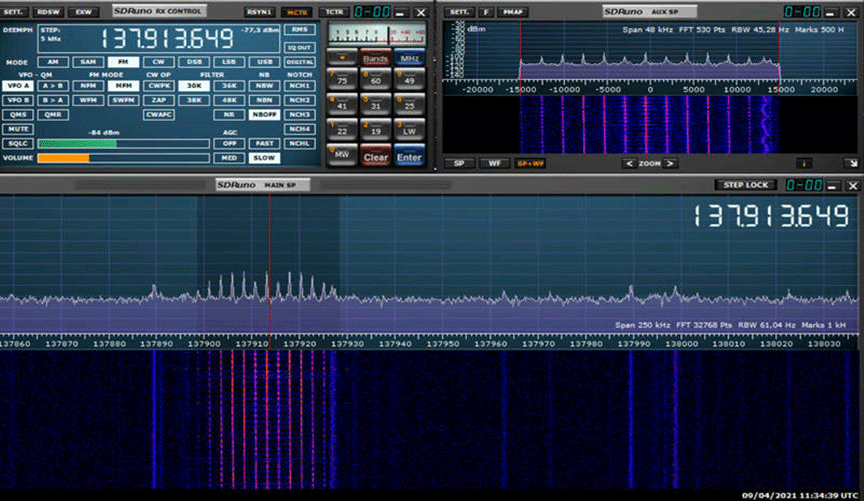Viewport: 864px width, 501px height.
Task: Select USB mode
Action: pos(264,62)
